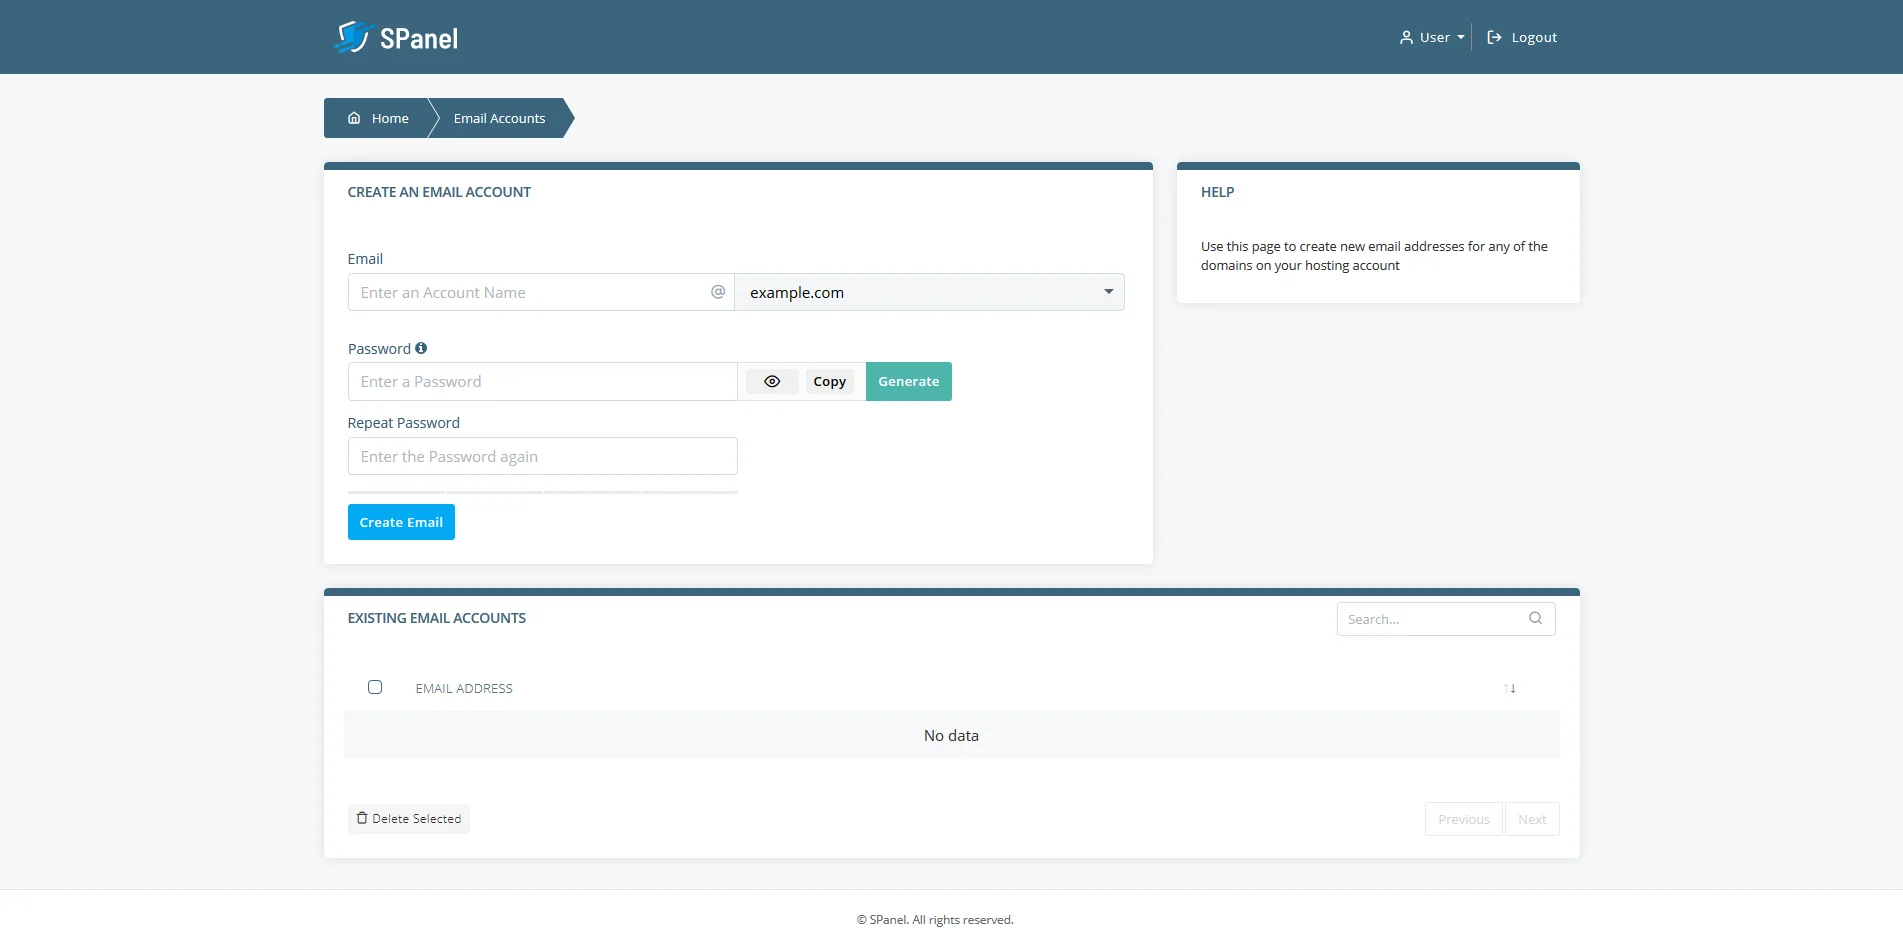This screenshot has width=1903, height=948.
Task: Select the Home breadcrumb item
Action: click(389, 118)
